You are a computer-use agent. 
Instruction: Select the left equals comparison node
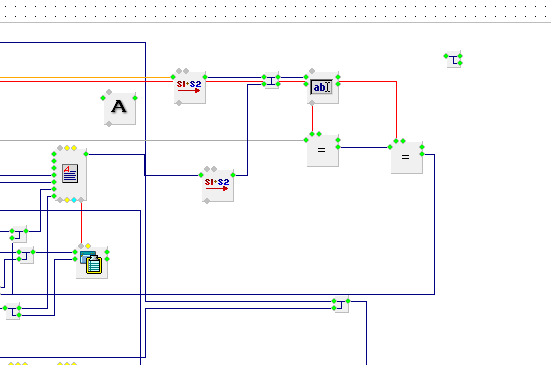pyautogui.click(x=323, y=150)
